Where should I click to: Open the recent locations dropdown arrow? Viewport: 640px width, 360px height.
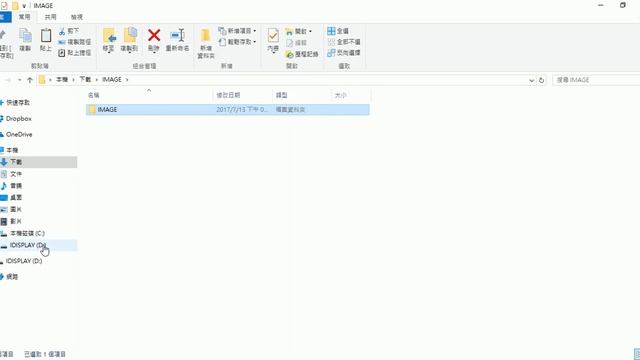coord(20,80)
